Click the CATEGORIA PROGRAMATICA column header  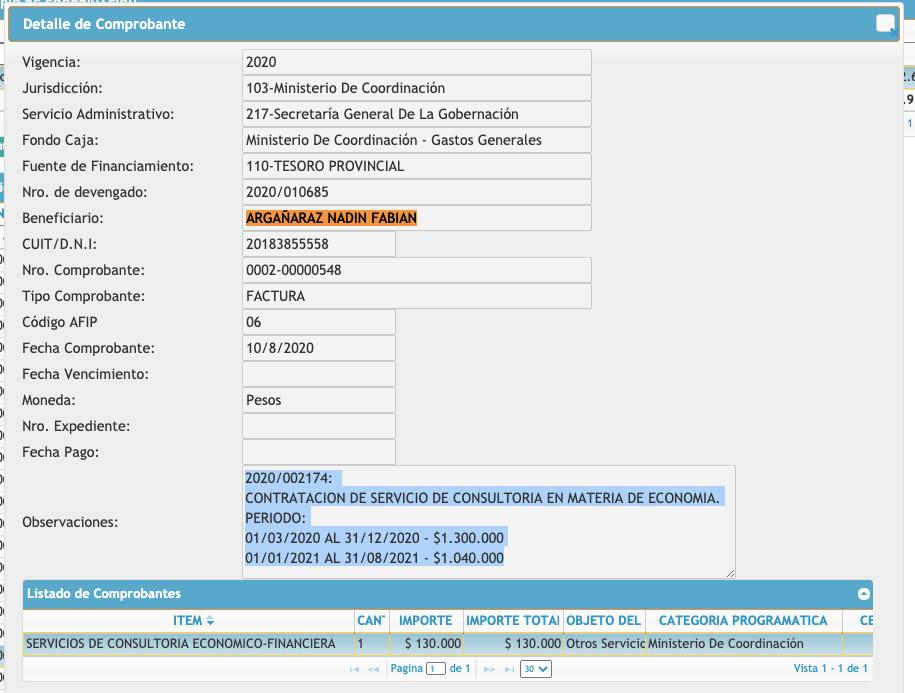[x=743, y=620]
